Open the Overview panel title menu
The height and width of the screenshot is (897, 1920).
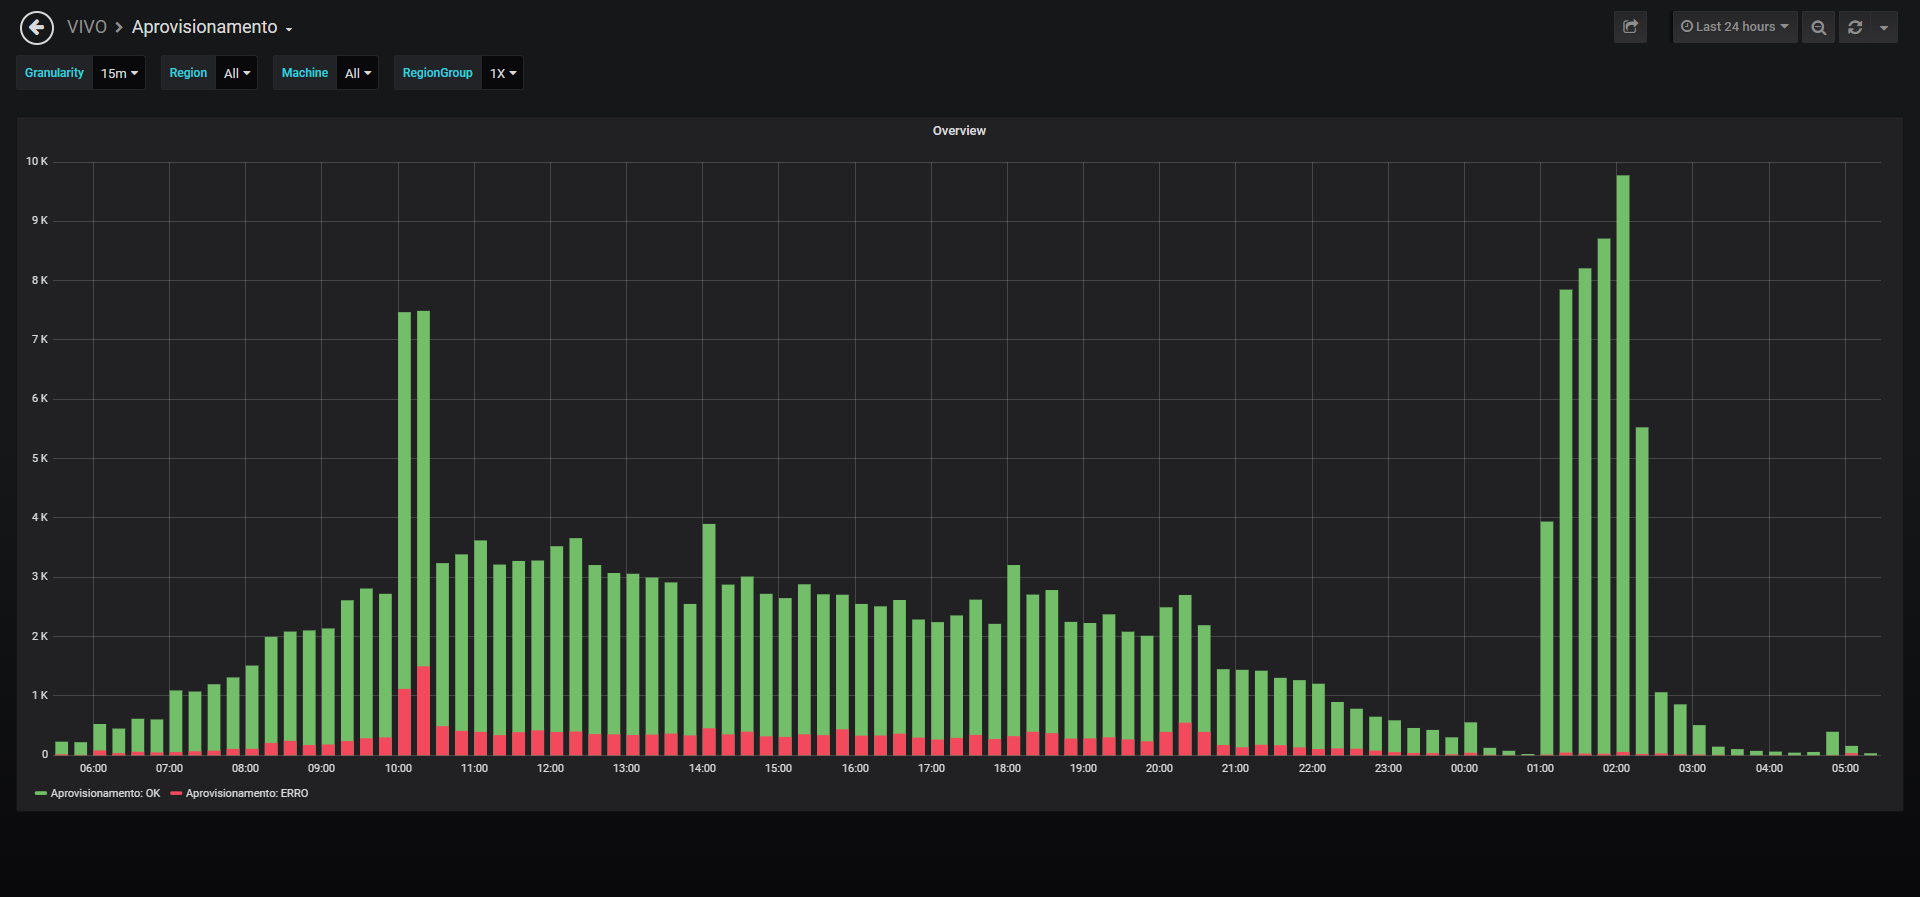[959, 131]
